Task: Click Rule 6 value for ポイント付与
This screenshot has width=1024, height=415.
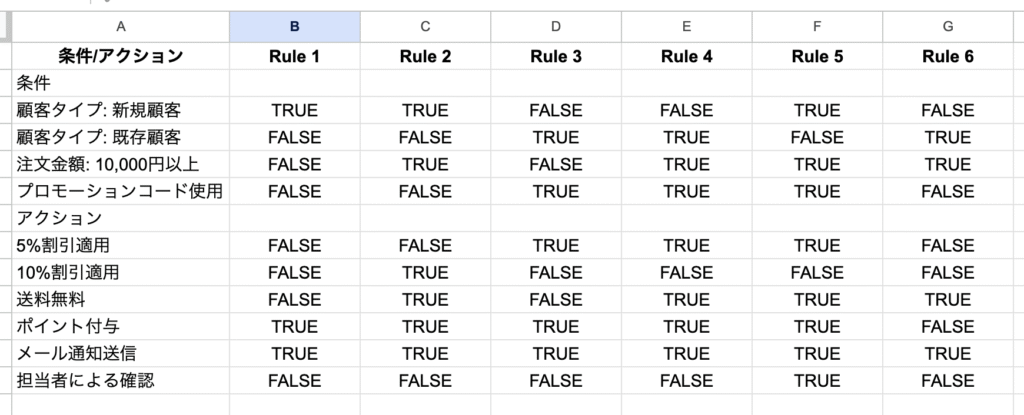Action: [947, 326]
